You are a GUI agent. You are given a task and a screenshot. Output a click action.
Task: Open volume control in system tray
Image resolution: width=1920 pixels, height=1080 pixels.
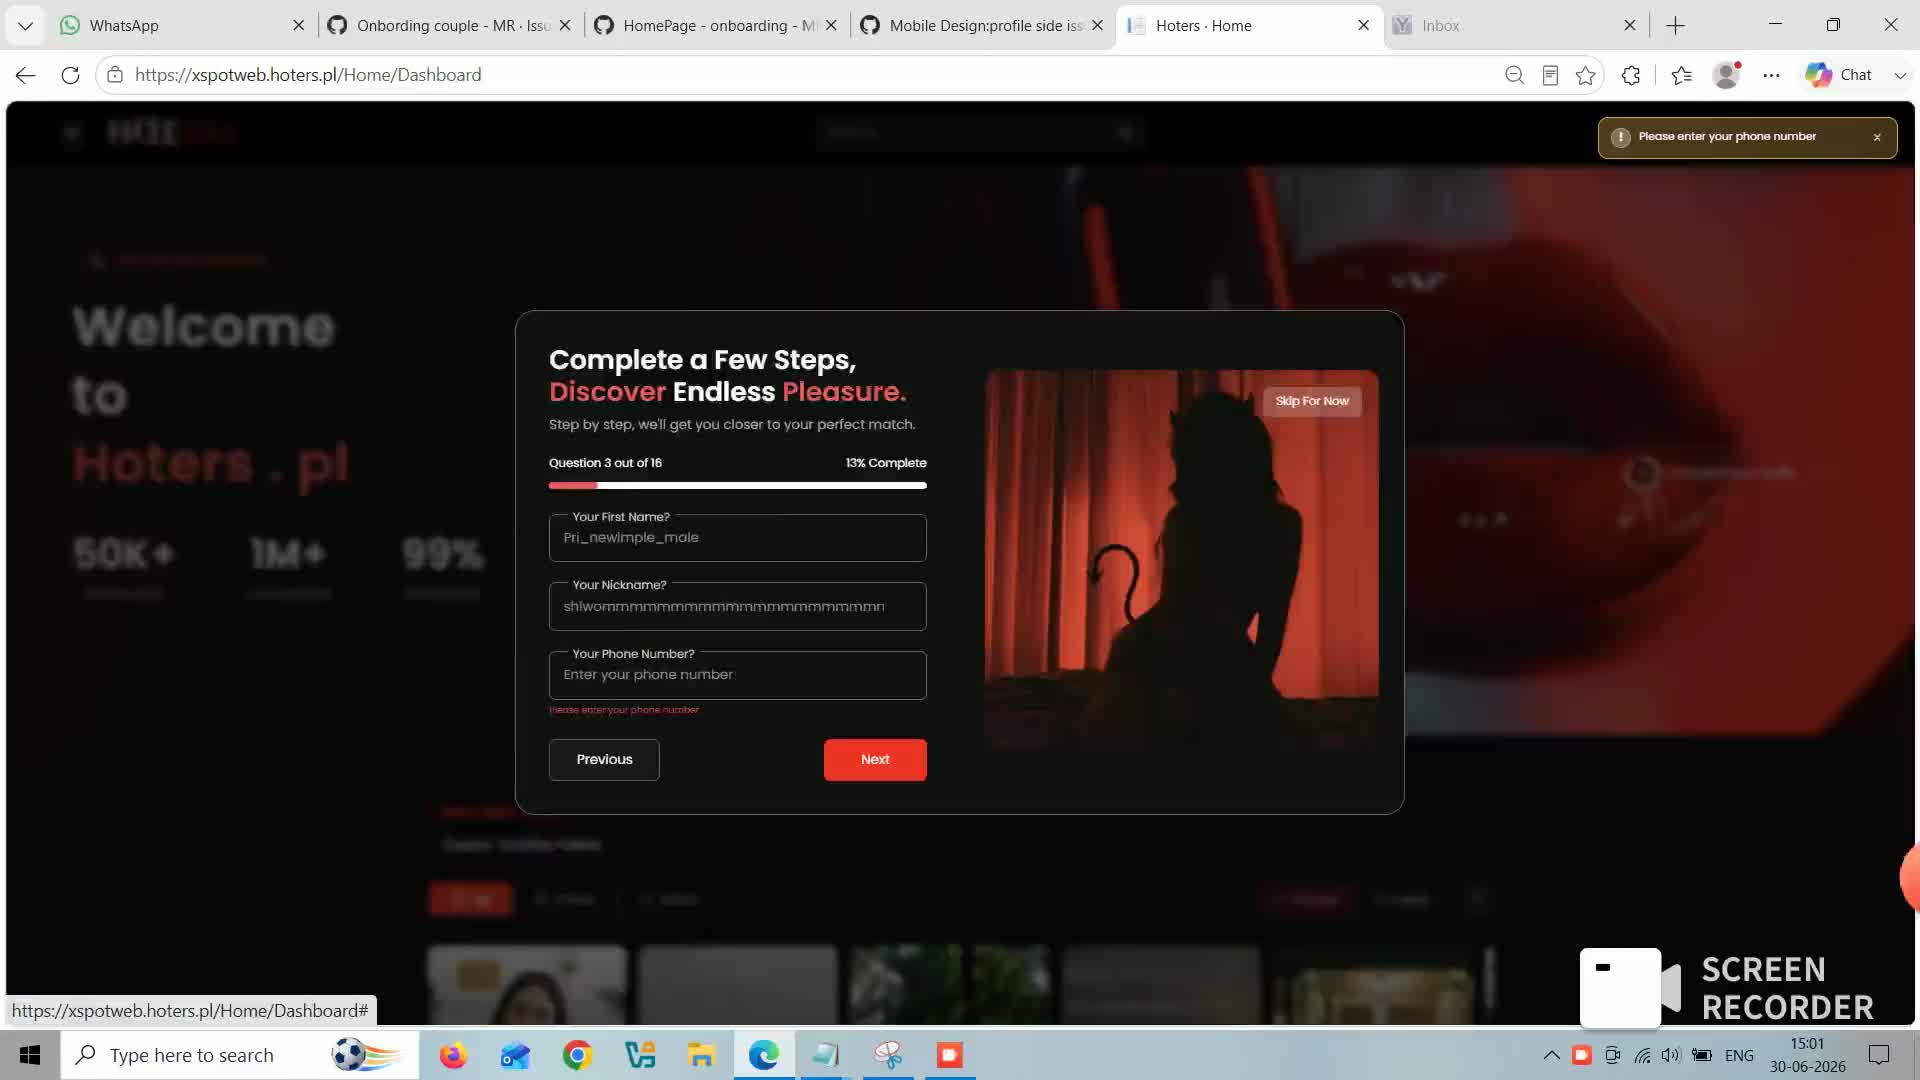pos(1671,1055)
